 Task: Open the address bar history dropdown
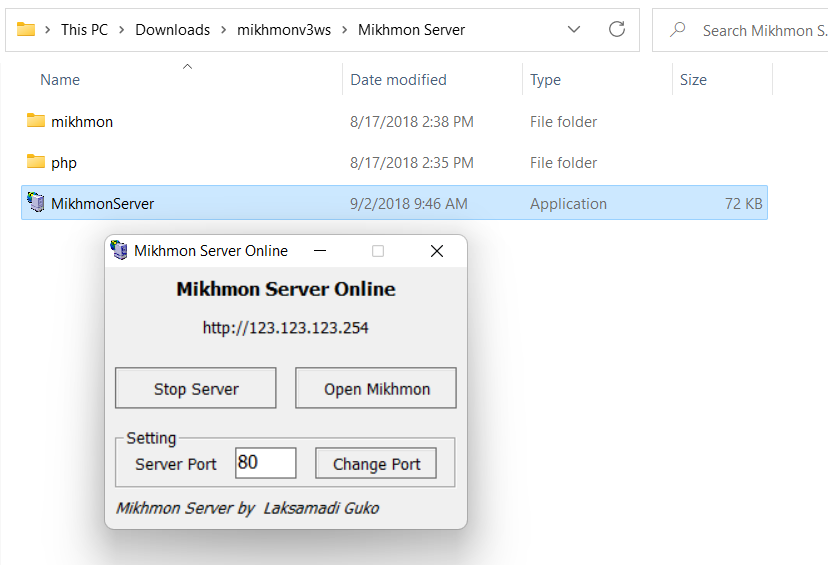tap(574, 29)
